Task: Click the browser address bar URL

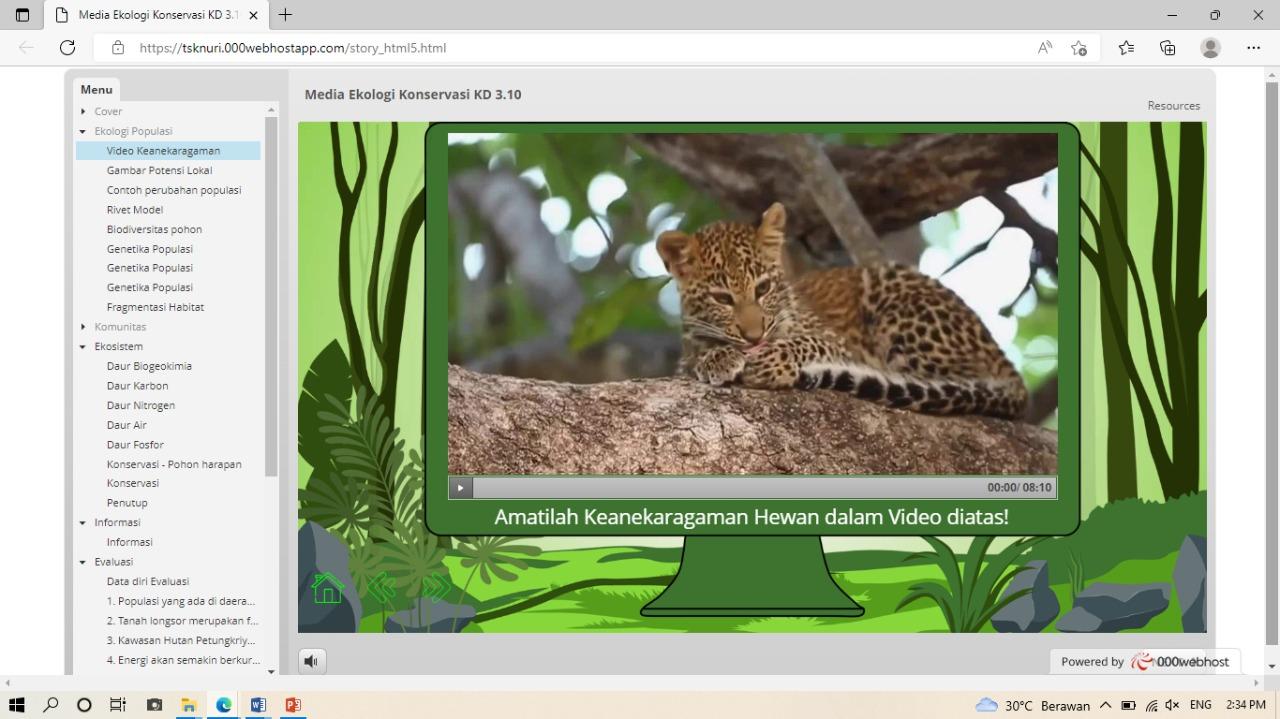Action: 293,48
